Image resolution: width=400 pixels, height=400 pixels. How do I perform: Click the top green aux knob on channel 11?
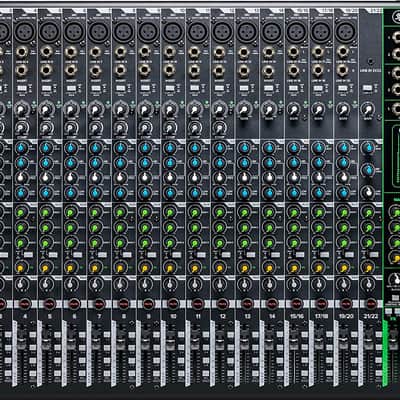coord(194,212)
